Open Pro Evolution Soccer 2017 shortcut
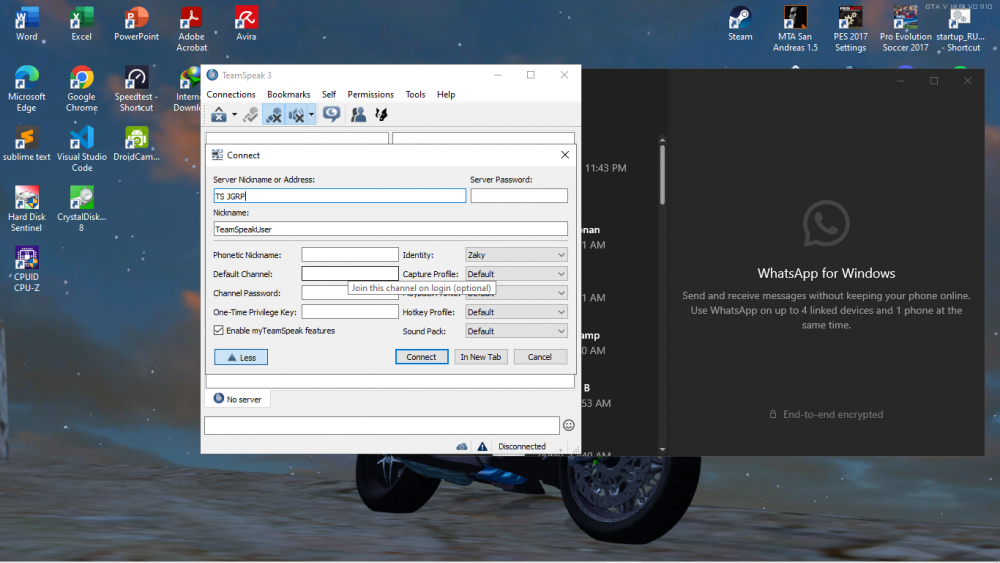Viewport: 1000px width, 563px height. (x=905, y=29)
